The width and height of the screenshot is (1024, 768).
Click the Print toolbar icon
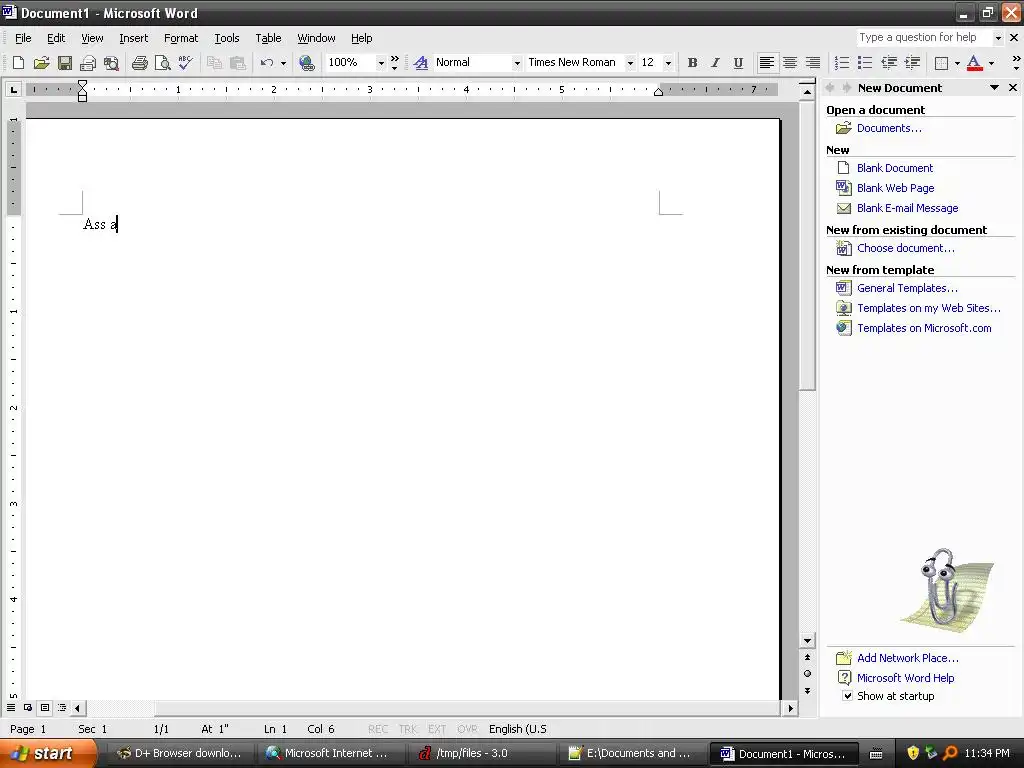click(140, 63)
